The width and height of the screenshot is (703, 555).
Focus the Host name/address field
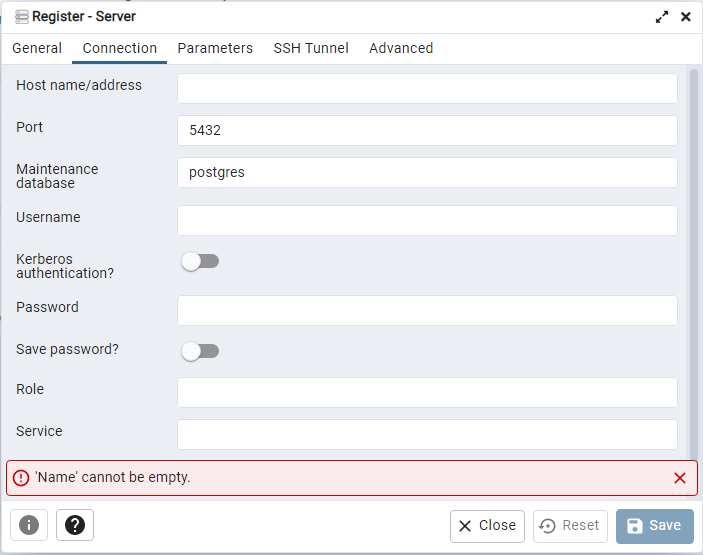[x=427, y=88]
